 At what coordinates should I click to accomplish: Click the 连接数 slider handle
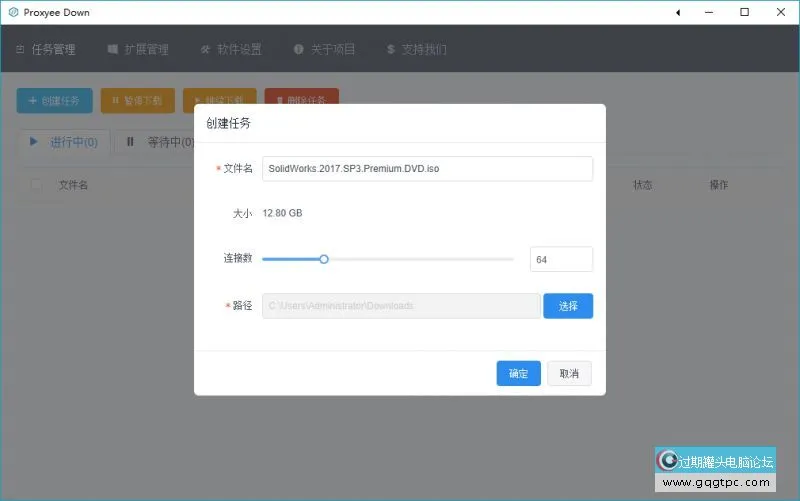[x=324, y=259]
